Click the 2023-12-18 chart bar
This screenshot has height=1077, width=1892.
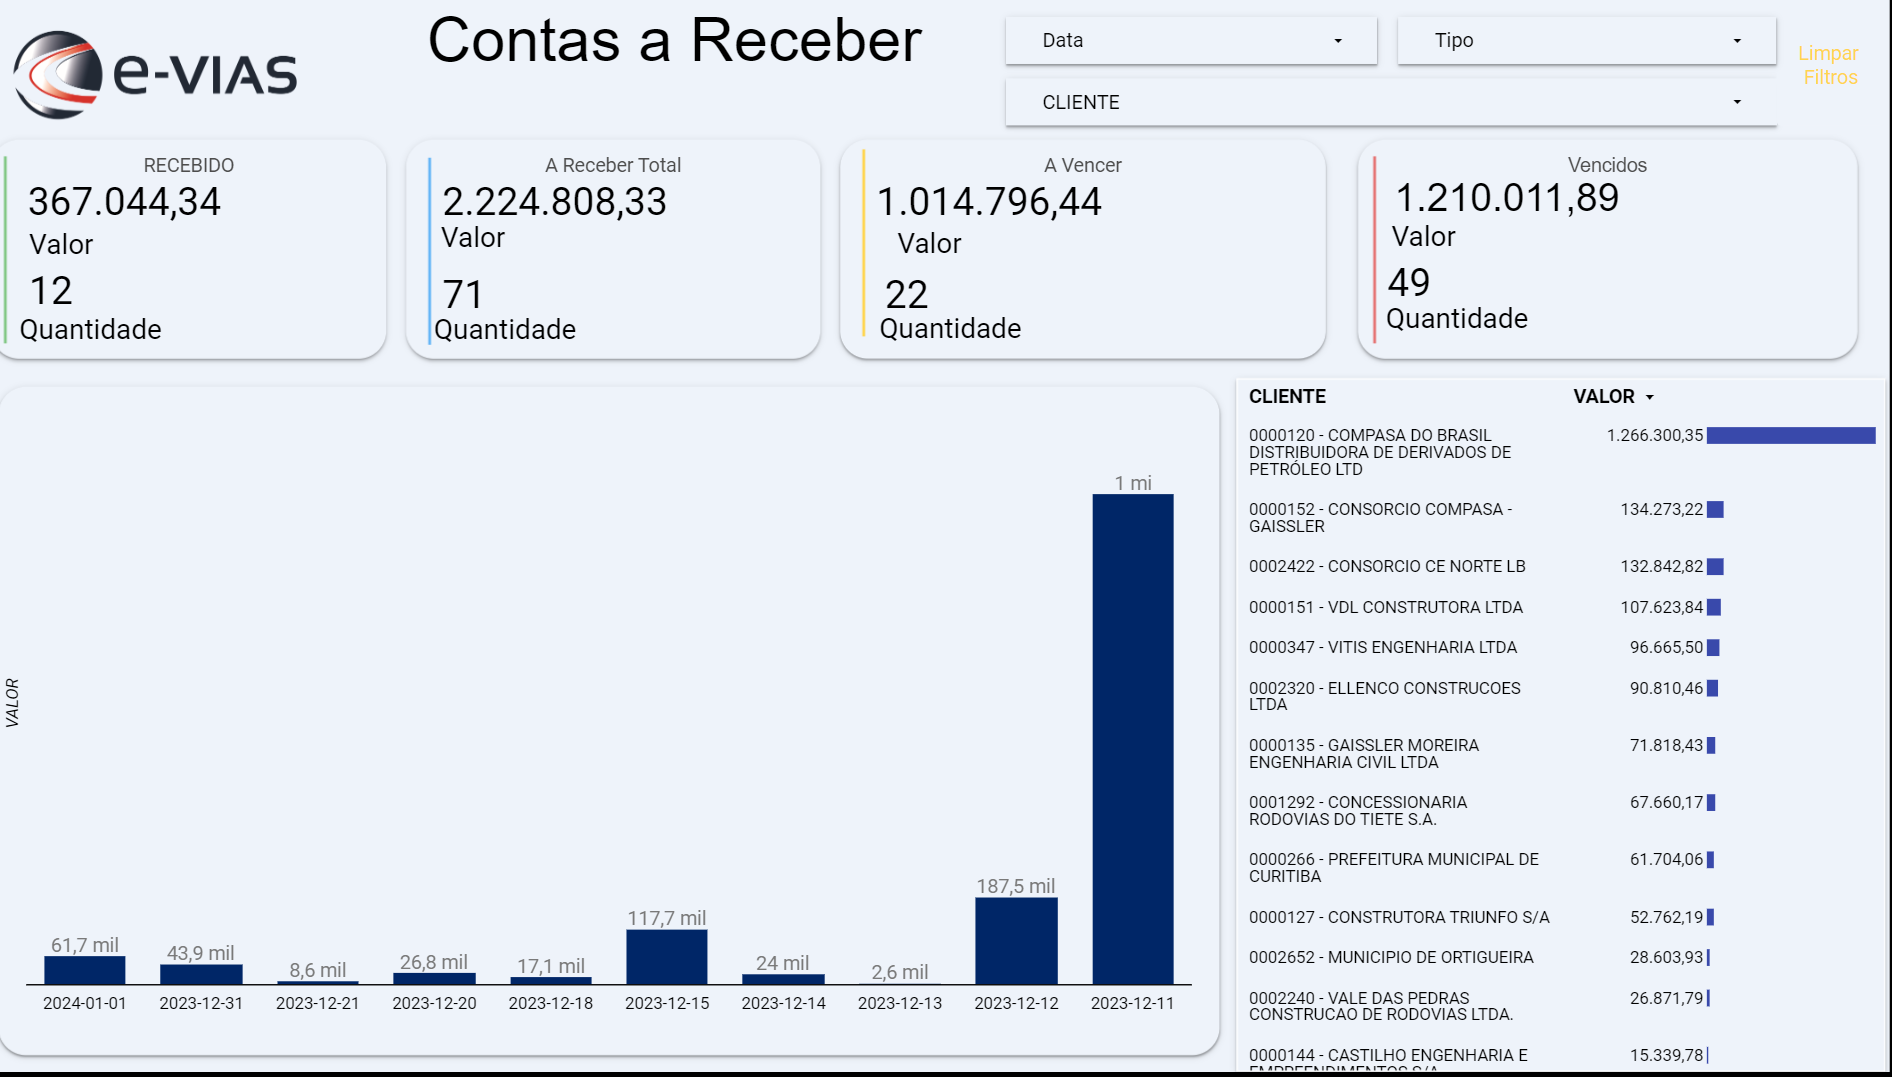point(551,981)
